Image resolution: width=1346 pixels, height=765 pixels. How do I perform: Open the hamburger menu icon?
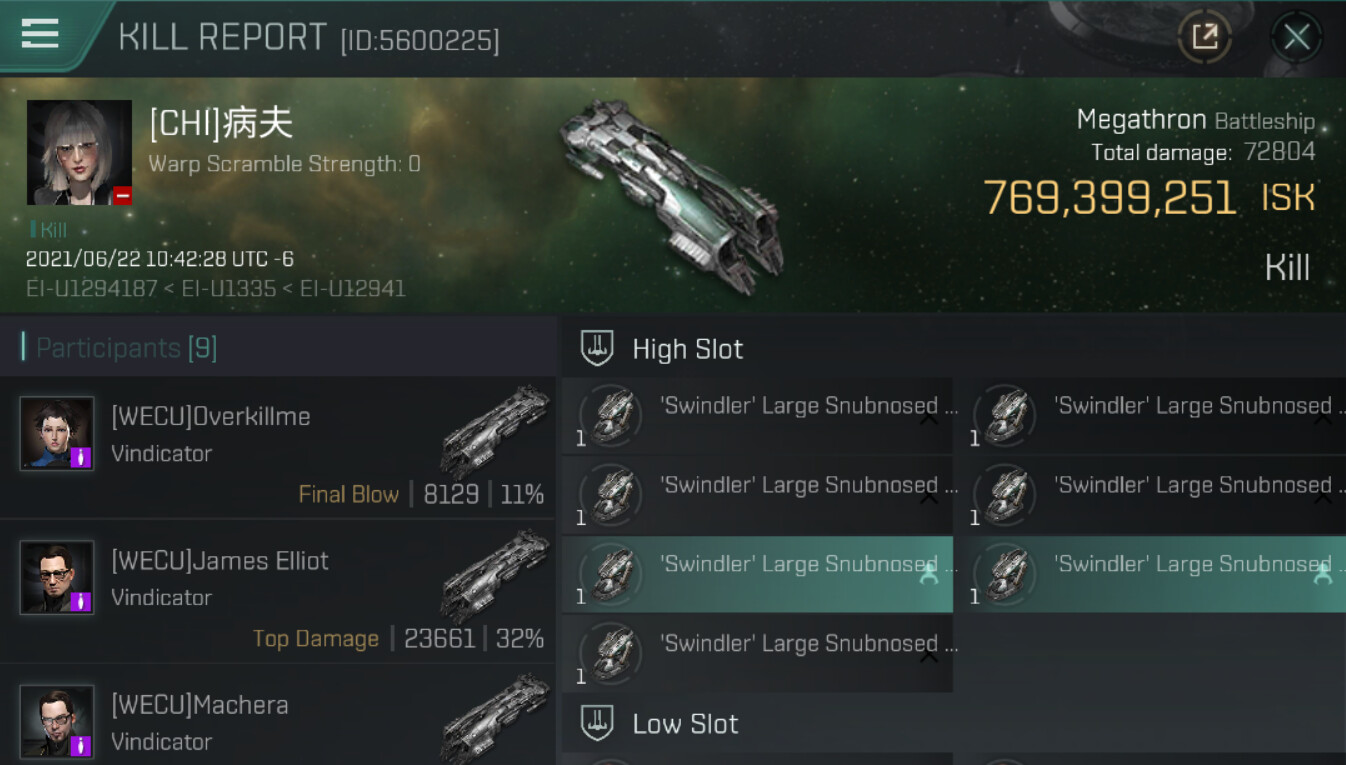tap(40, 34)
